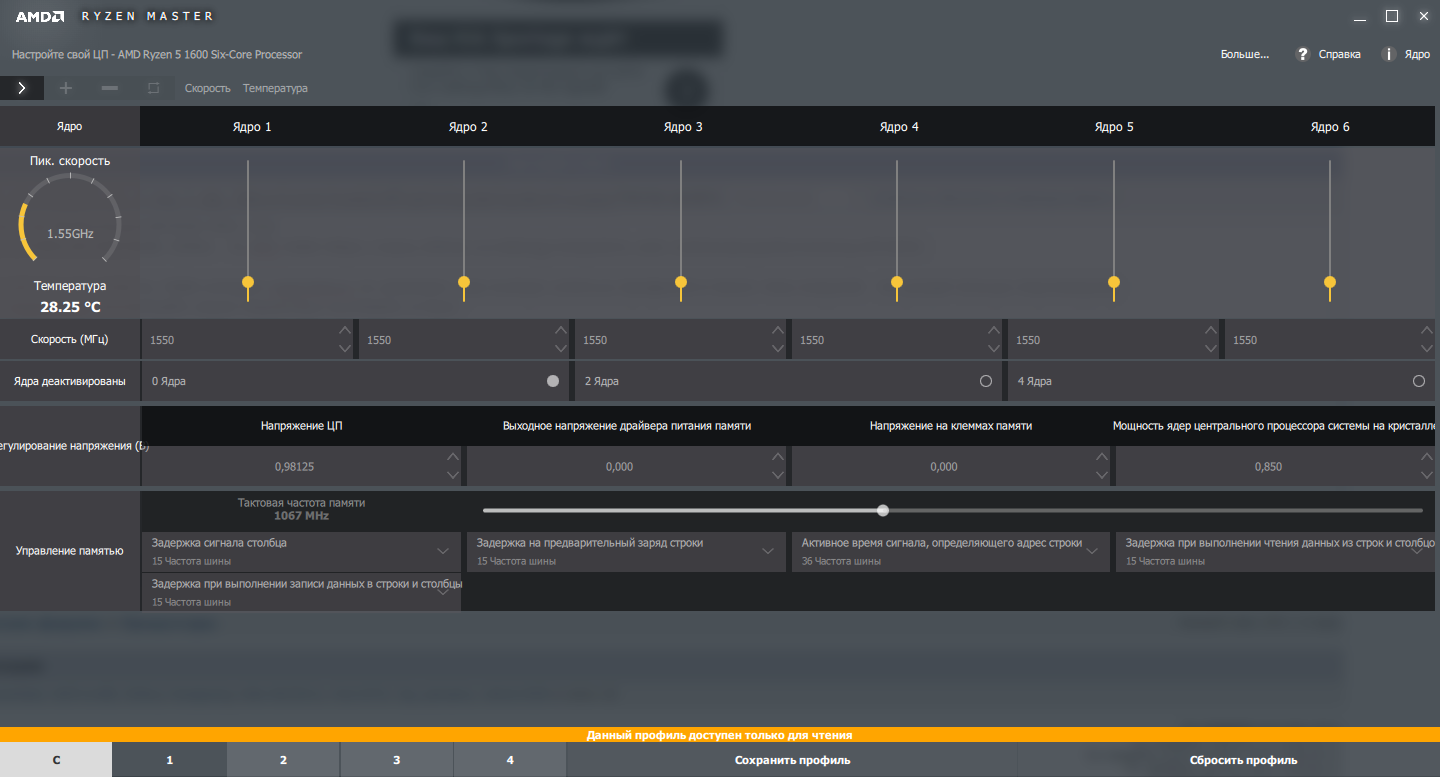The image size is (1440, 777).
Task: Open Активное время сигнала dropdown showing 36
Action: [x=951, y=551]
